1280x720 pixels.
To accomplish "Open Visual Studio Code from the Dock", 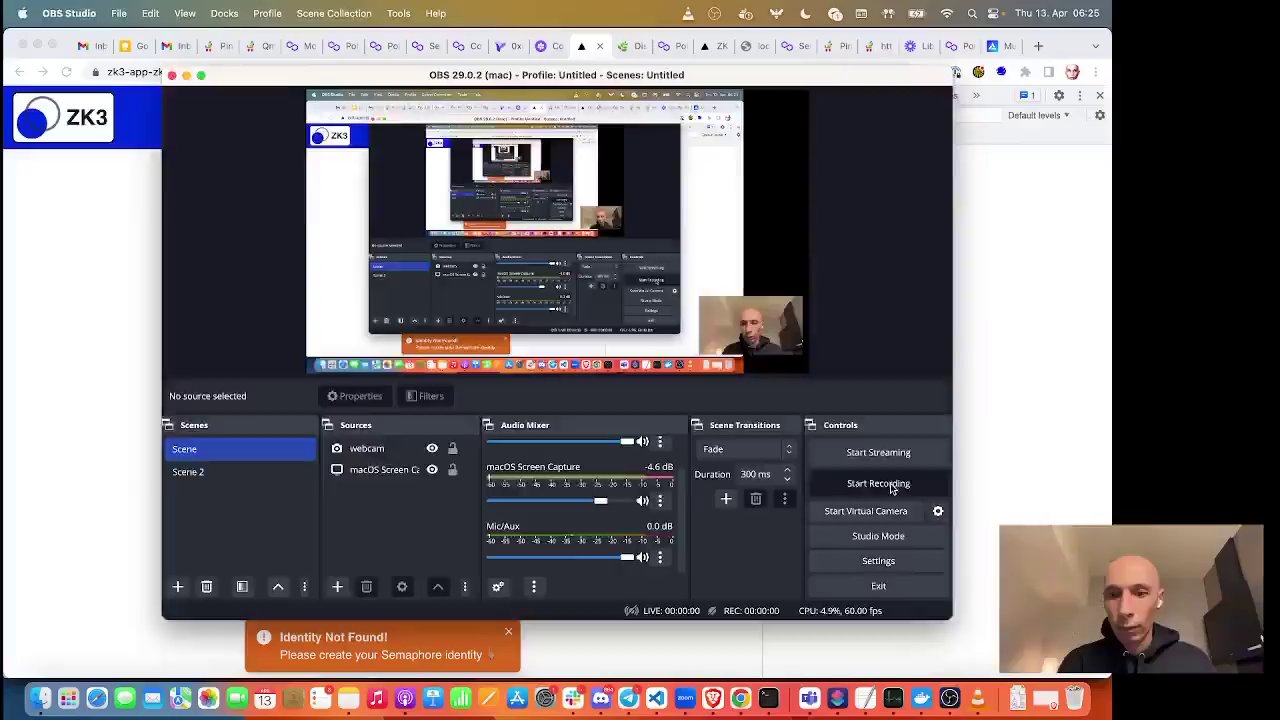I will coord(656,698).
